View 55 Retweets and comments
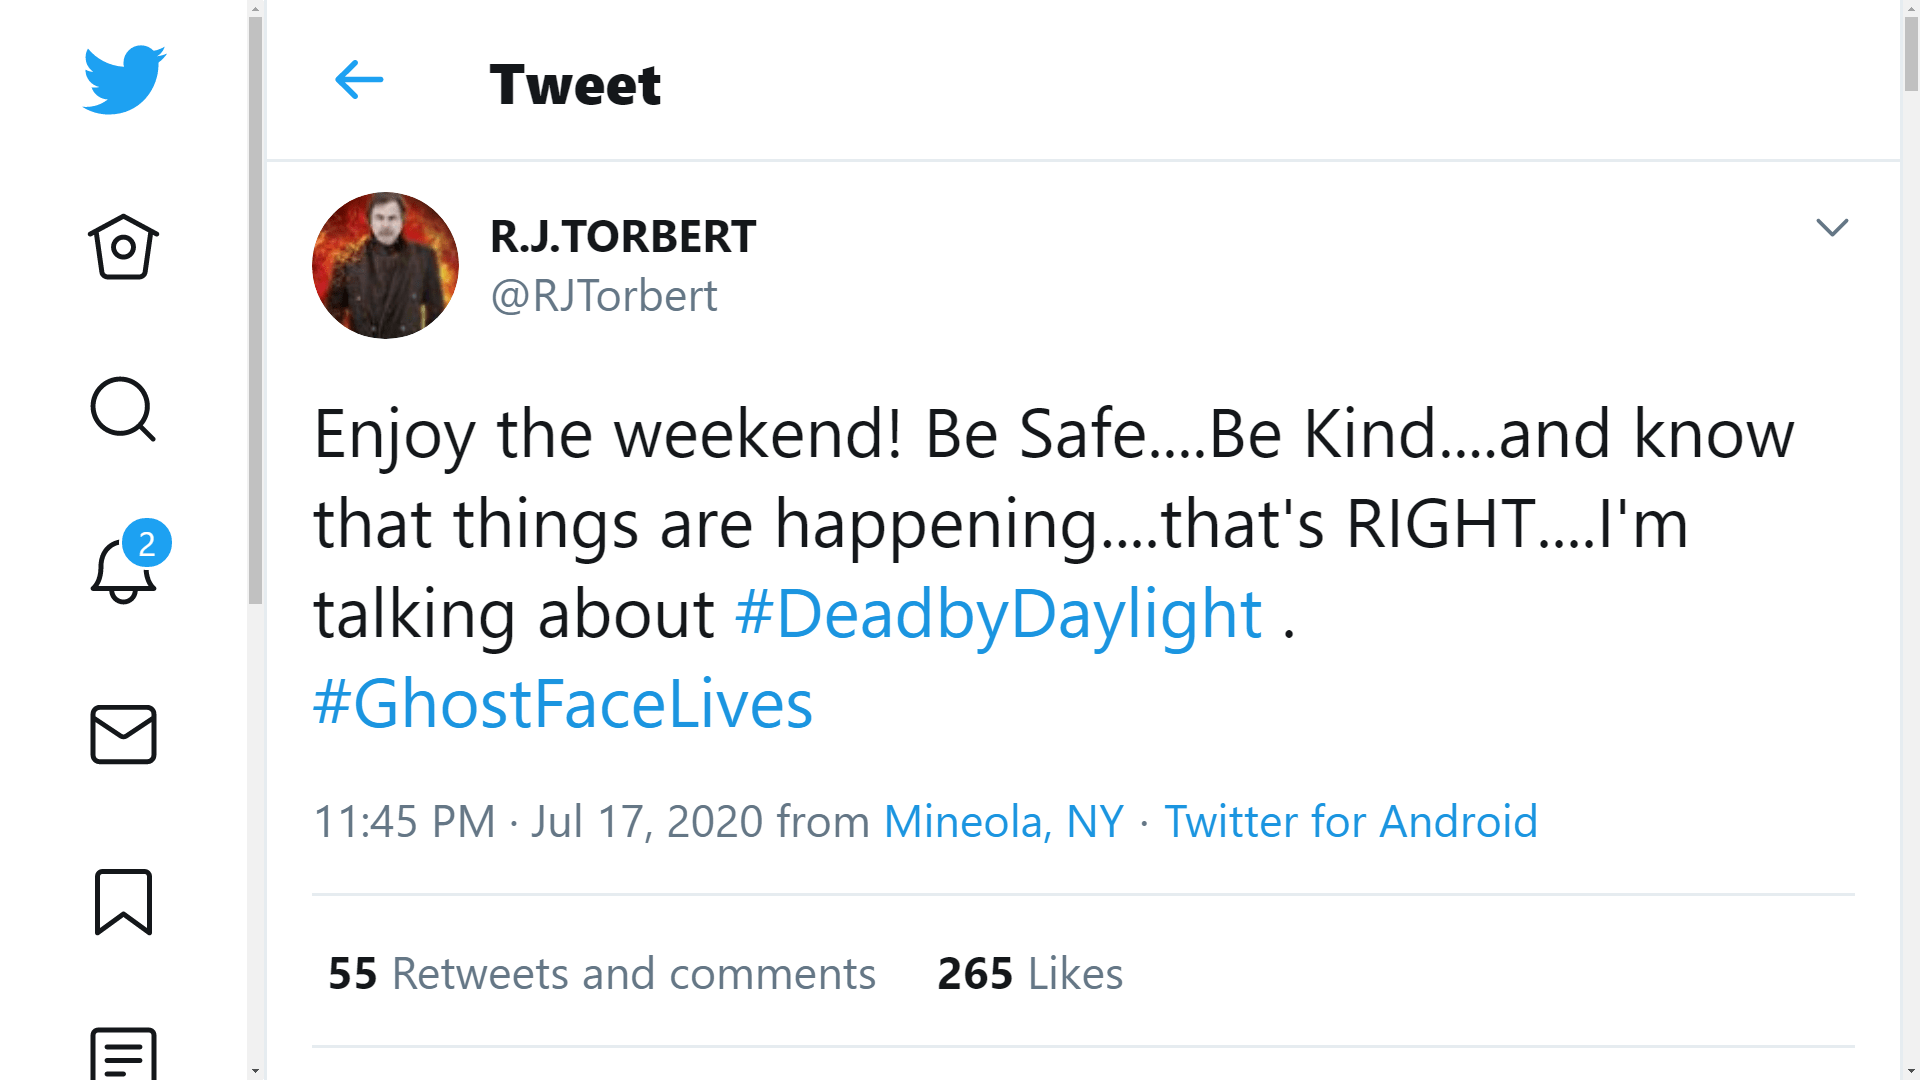Image resolution: width=1920 pixels, height=1080 pixels. (x=601, y=974)
